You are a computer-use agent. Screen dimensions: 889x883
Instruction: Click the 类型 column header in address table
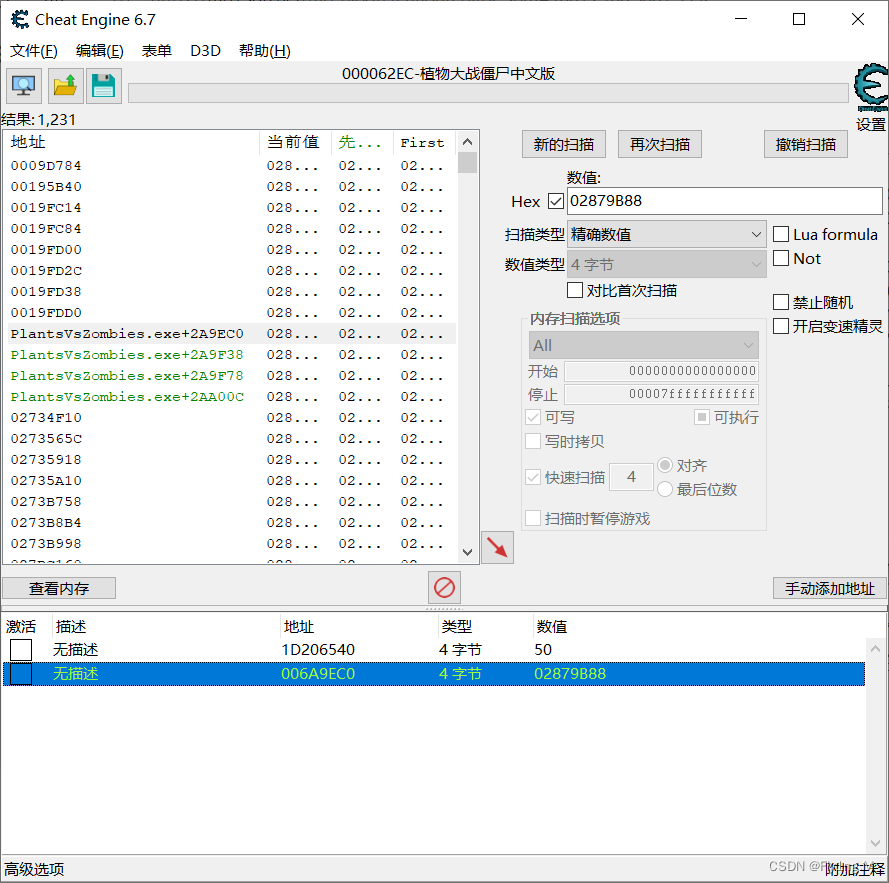point(486,627)
